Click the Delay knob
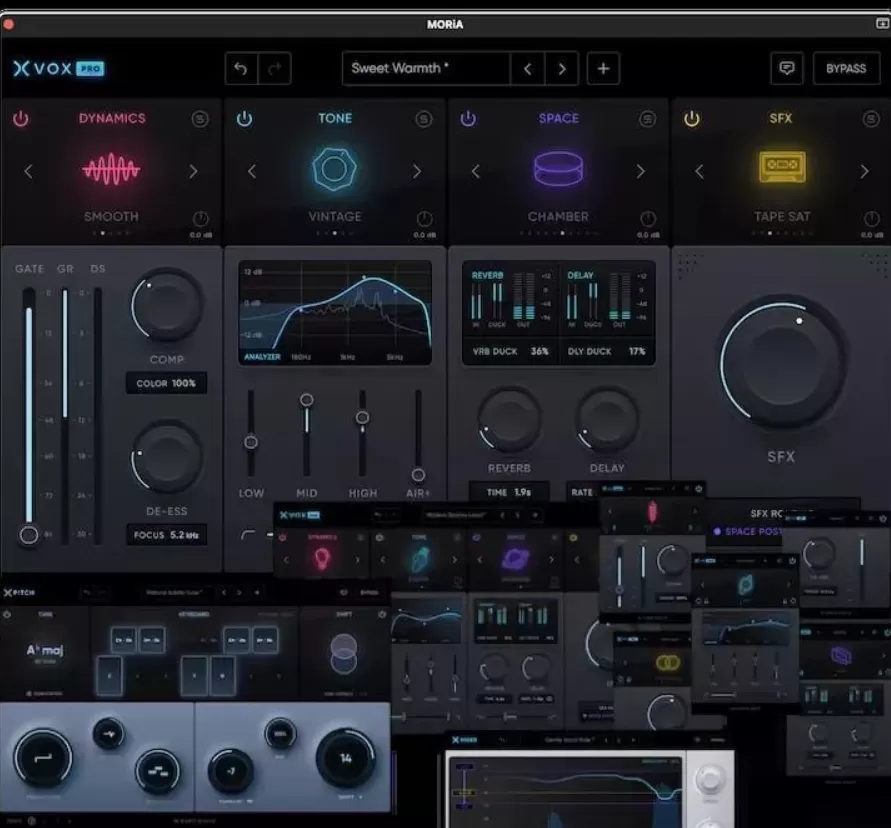Image resolution: width=891 pixels, height=828 pixels. click(x=607, y=421)
